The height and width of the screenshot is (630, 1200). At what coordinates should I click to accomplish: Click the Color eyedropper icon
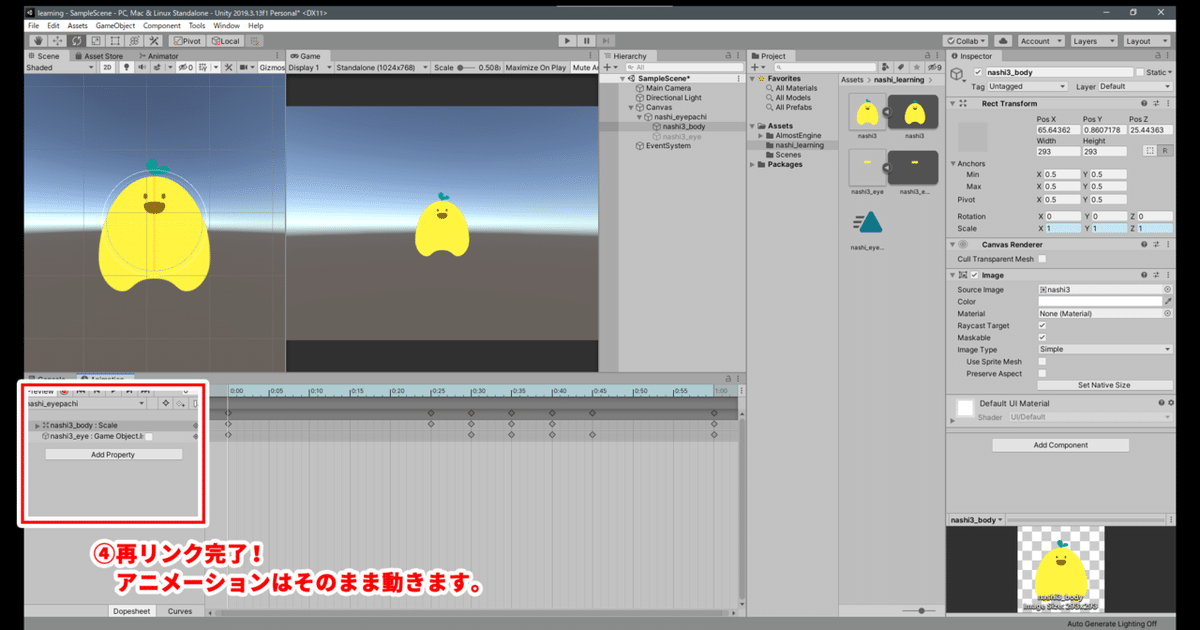[1168, 301]
